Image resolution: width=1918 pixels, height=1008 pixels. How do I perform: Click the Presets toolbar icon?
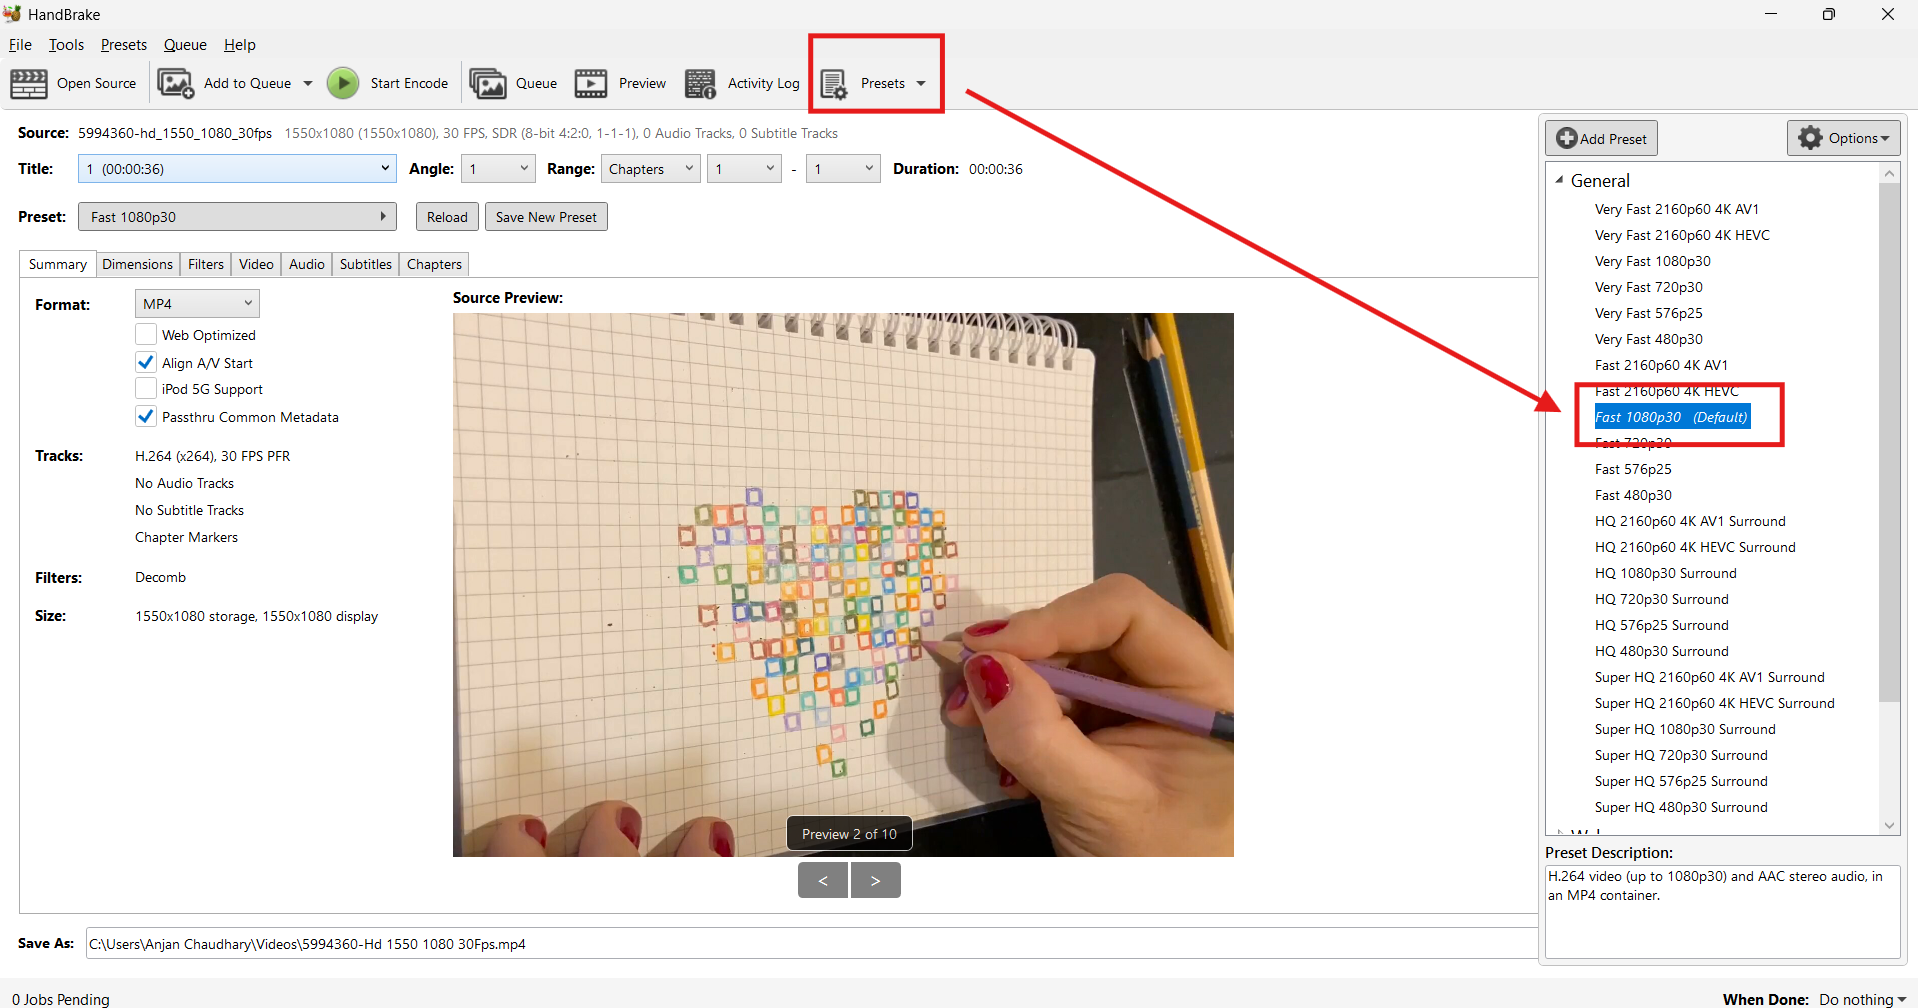[x=834, y=84]
